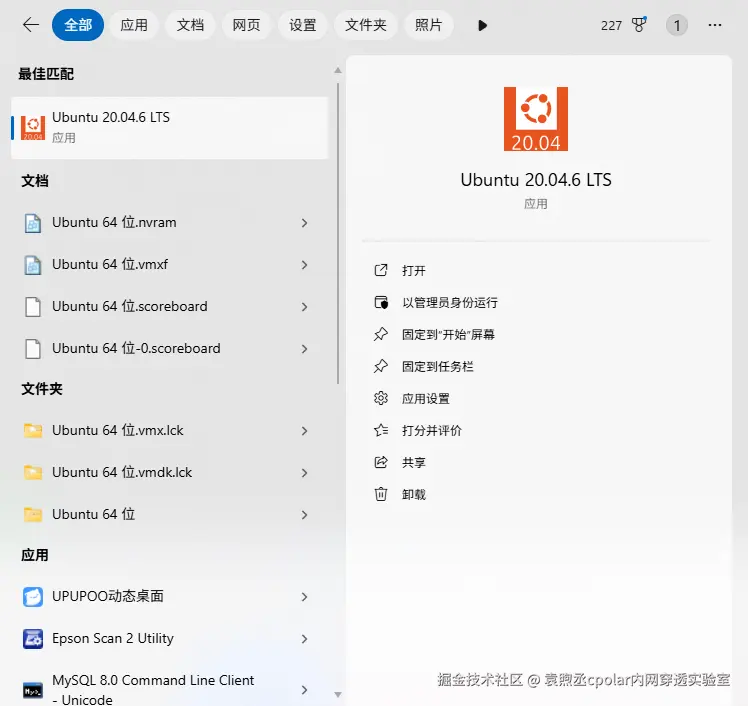Expand the Ubuntu 64 位.vmx.lck chevron
748x706 pixels.
coord(305,431)
